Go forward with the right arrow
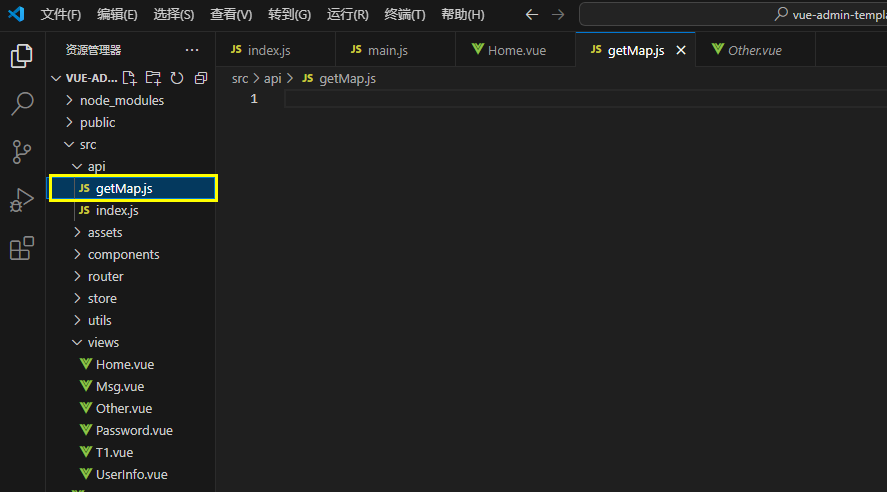Viewport: 887px width, 492px height. click(558, 15)
